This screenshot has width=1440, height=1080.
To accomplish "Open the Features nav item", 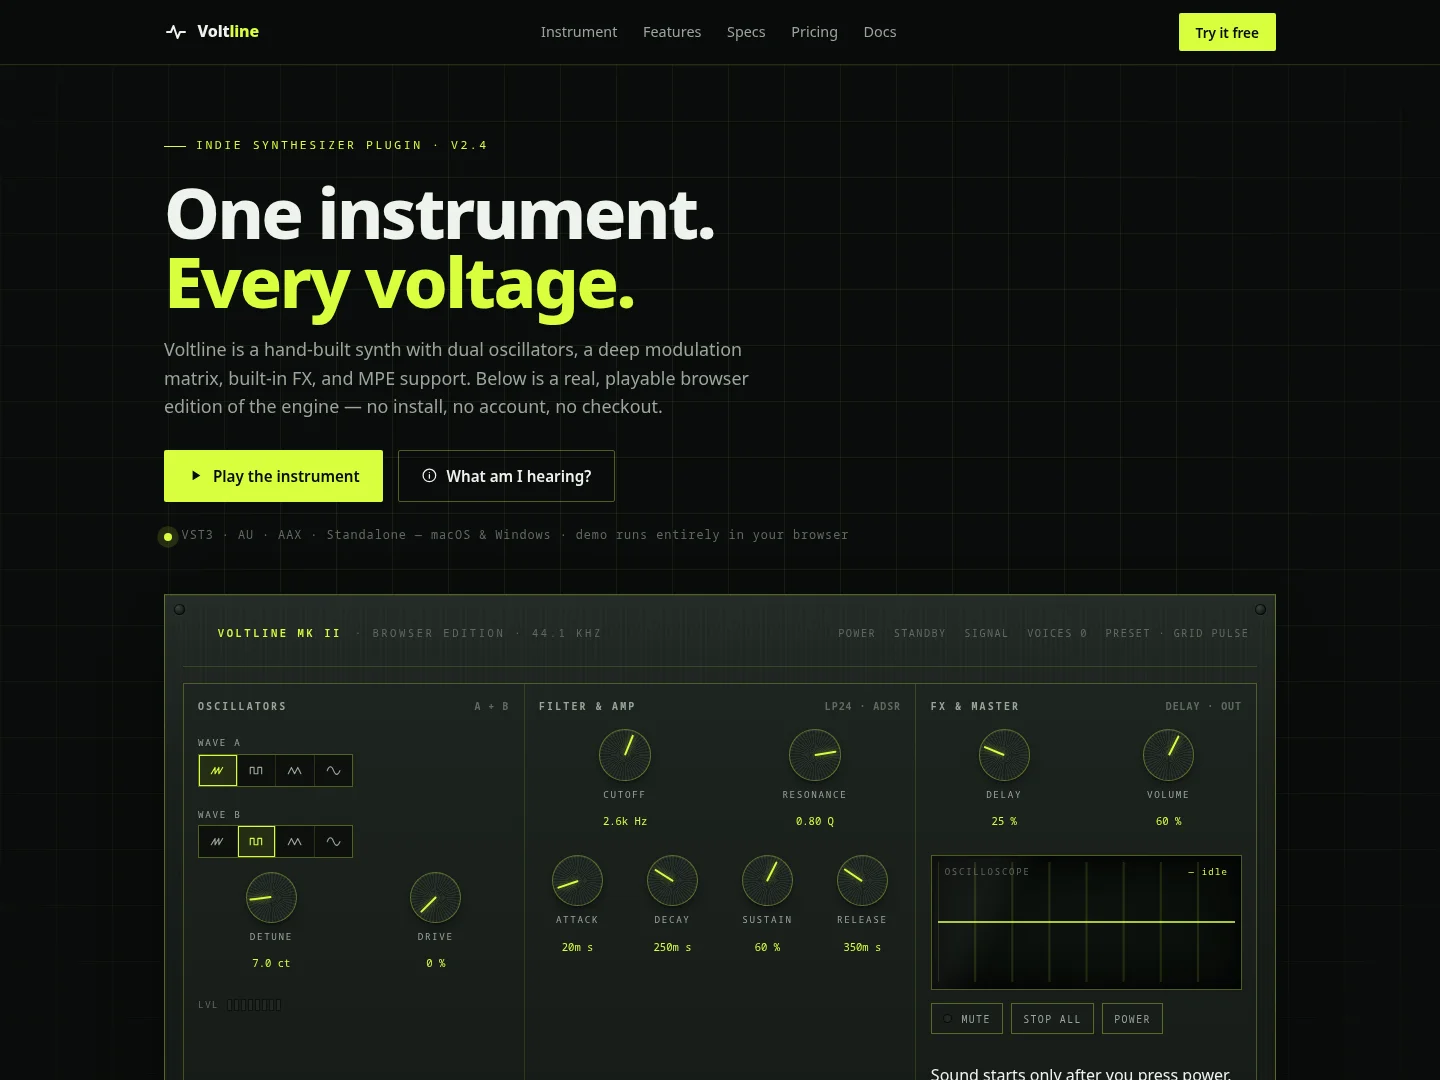I will point(672,32).
